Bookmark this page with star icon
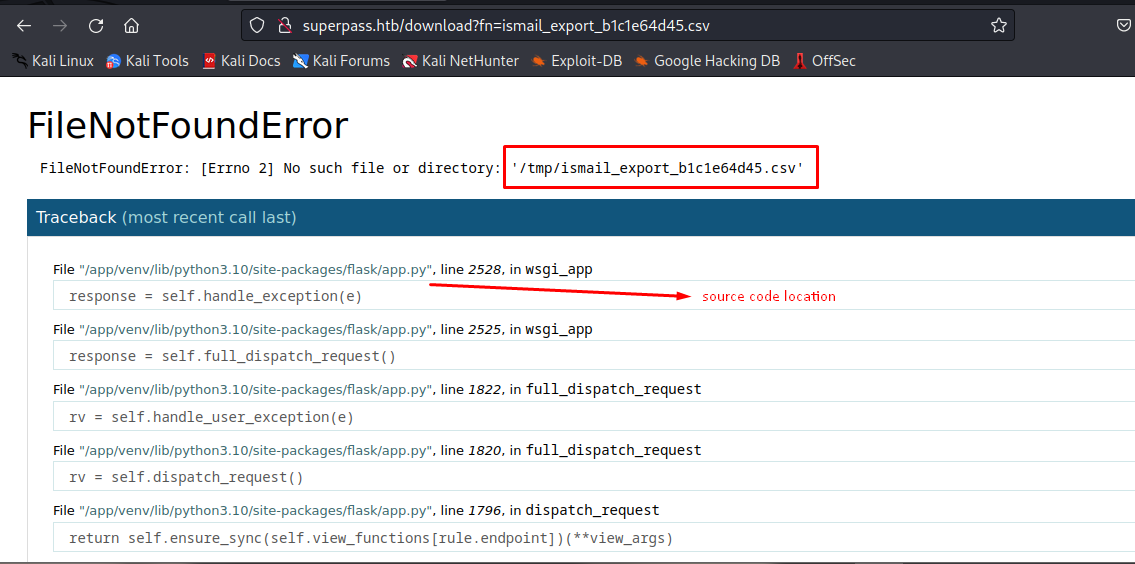This screenshot has height=564, width=1135. (x=998, y=25)
